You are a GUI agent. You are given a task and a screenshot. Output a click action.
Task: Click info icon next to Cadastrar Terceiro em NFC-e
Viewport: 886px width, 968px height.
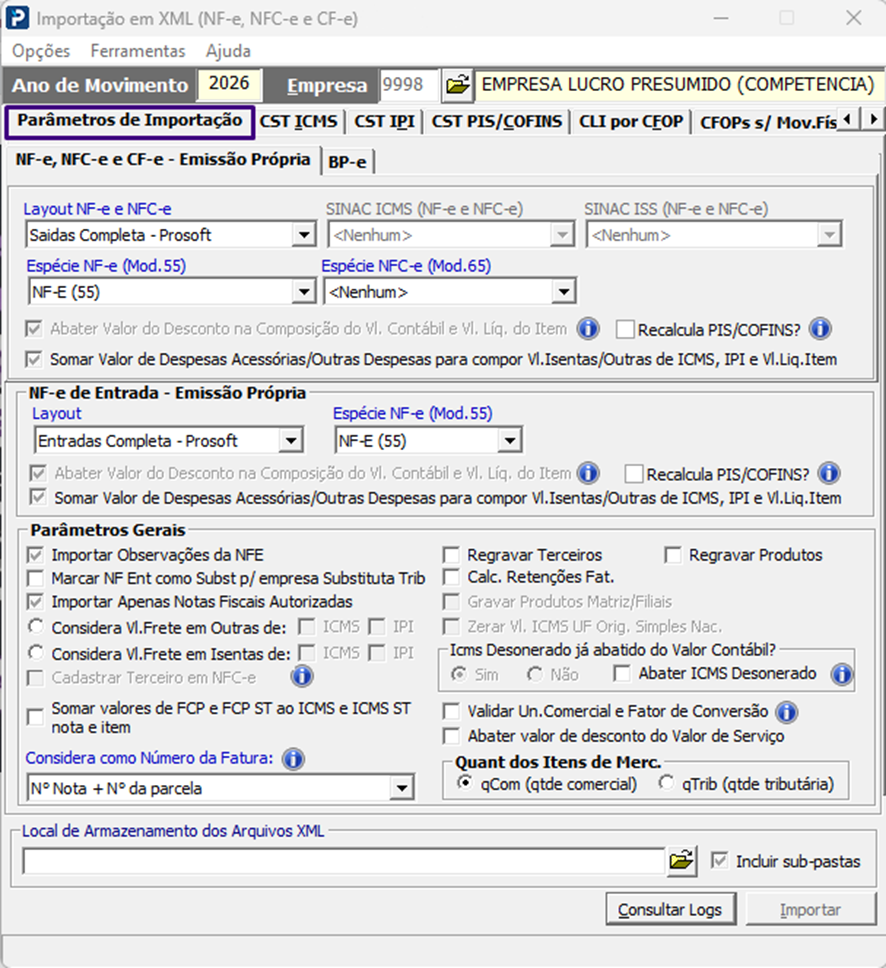click(x=302, y=677)
